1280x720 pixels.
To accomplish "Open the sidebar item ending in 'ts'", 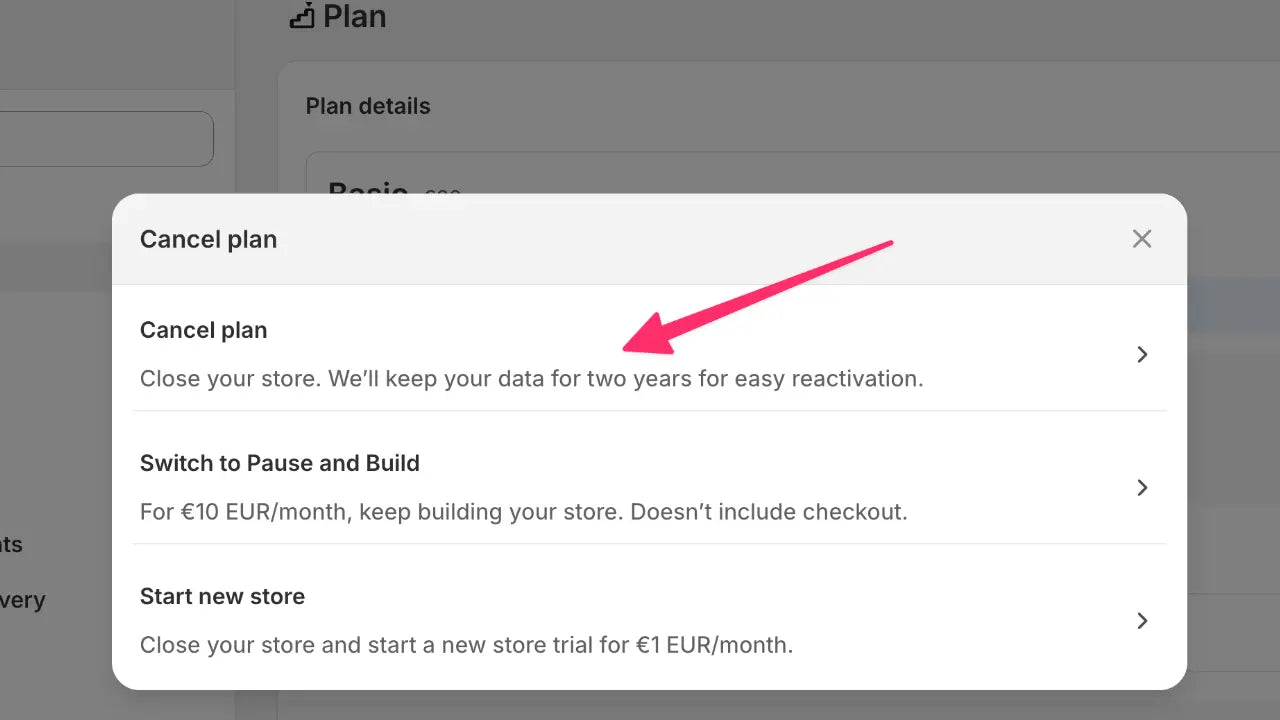I will click(x=11, y=544).
